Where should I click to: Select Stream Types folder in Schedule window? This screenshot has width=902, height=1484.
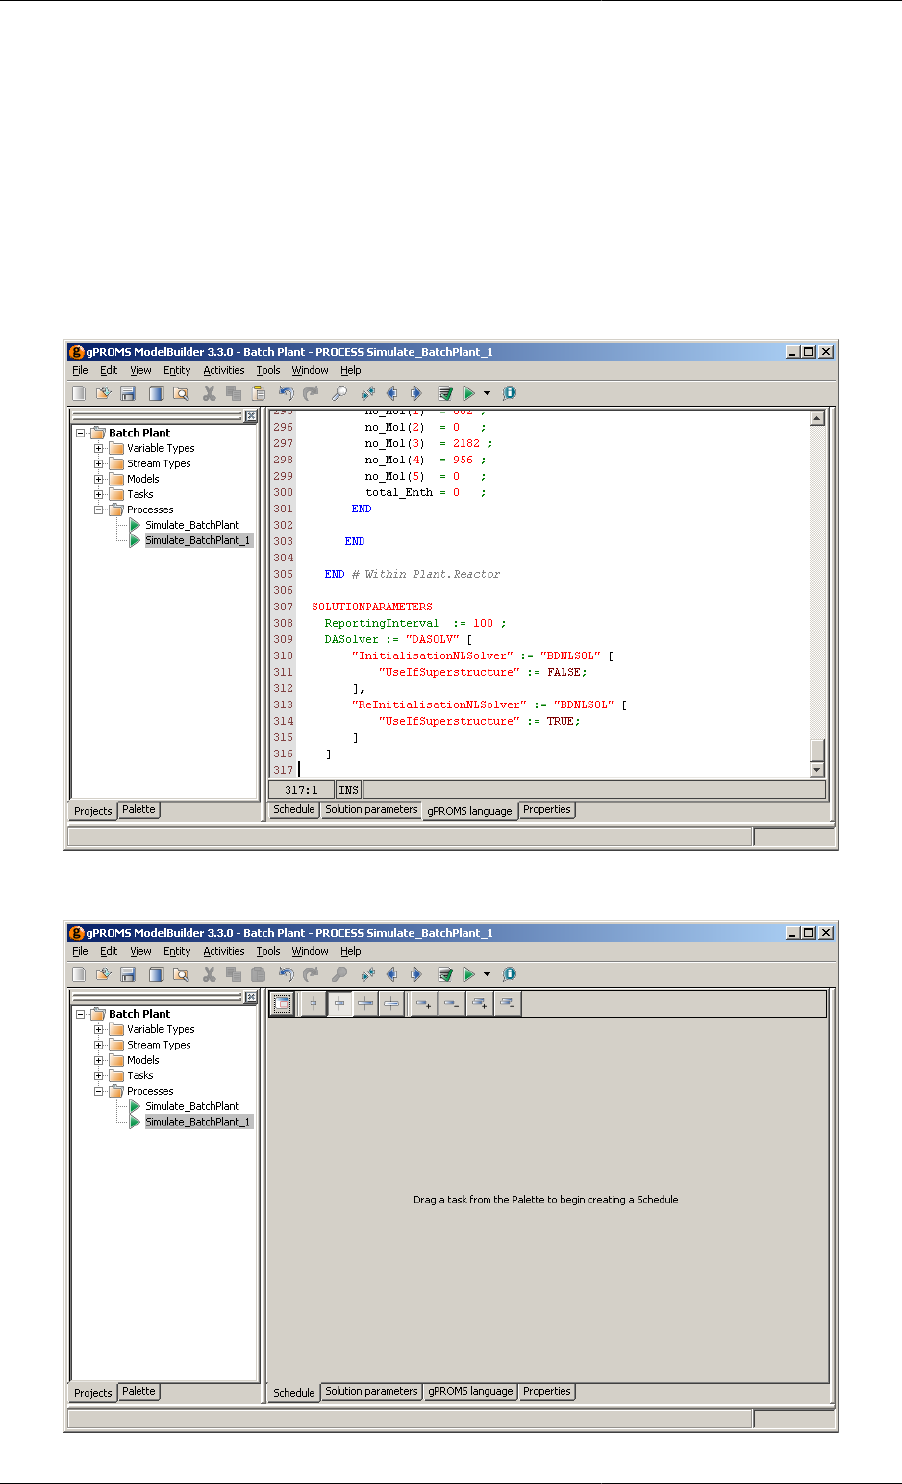pyautogui.click(x=158, y=1045)
